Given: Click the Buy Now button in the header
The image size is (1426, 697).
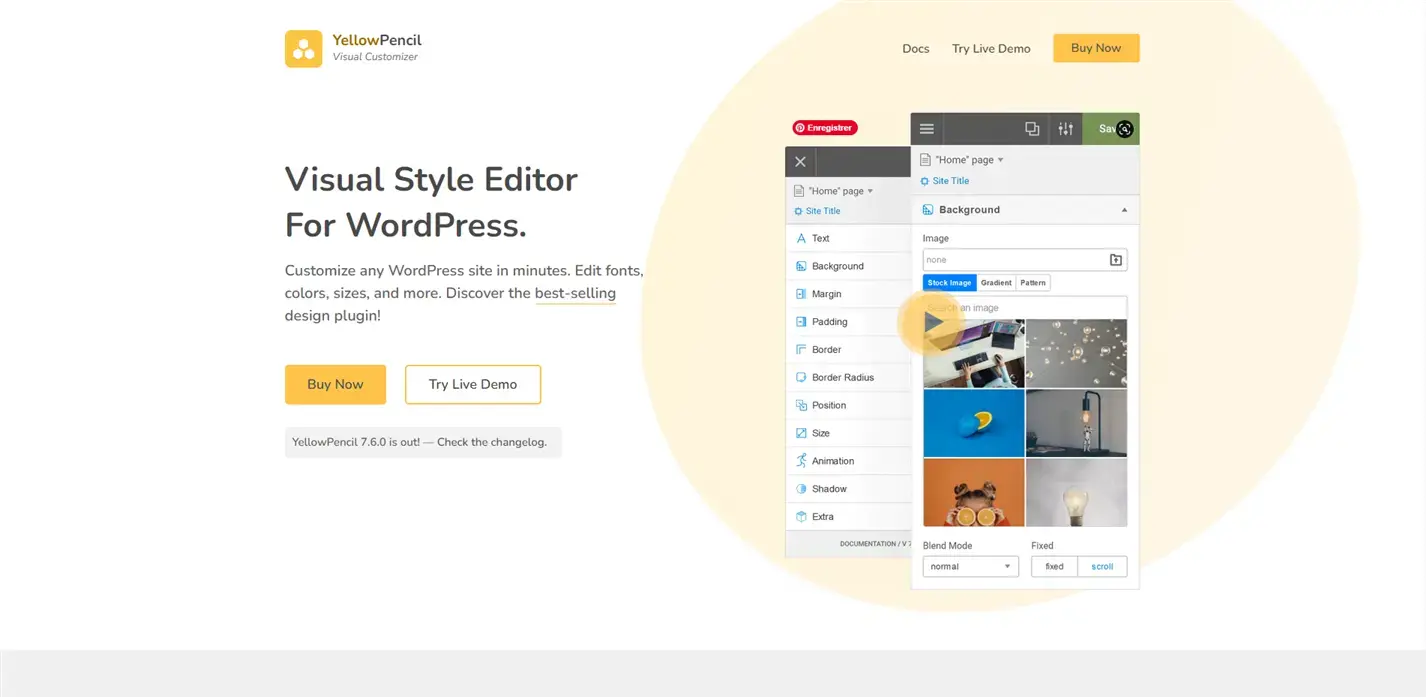Looking at the screenshot, I should click(1096, 48).
